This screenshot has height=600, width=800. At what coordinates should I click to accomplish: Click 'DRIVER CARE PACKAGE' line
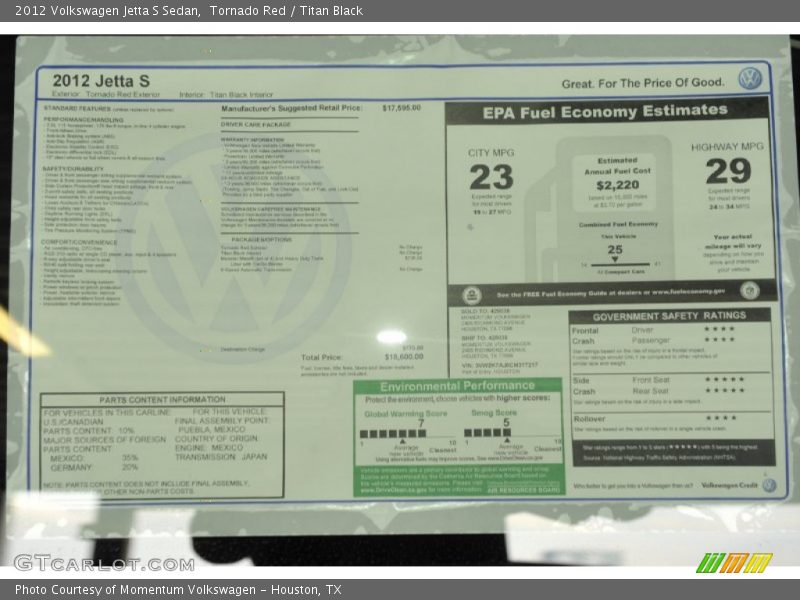tap(256, 124)
